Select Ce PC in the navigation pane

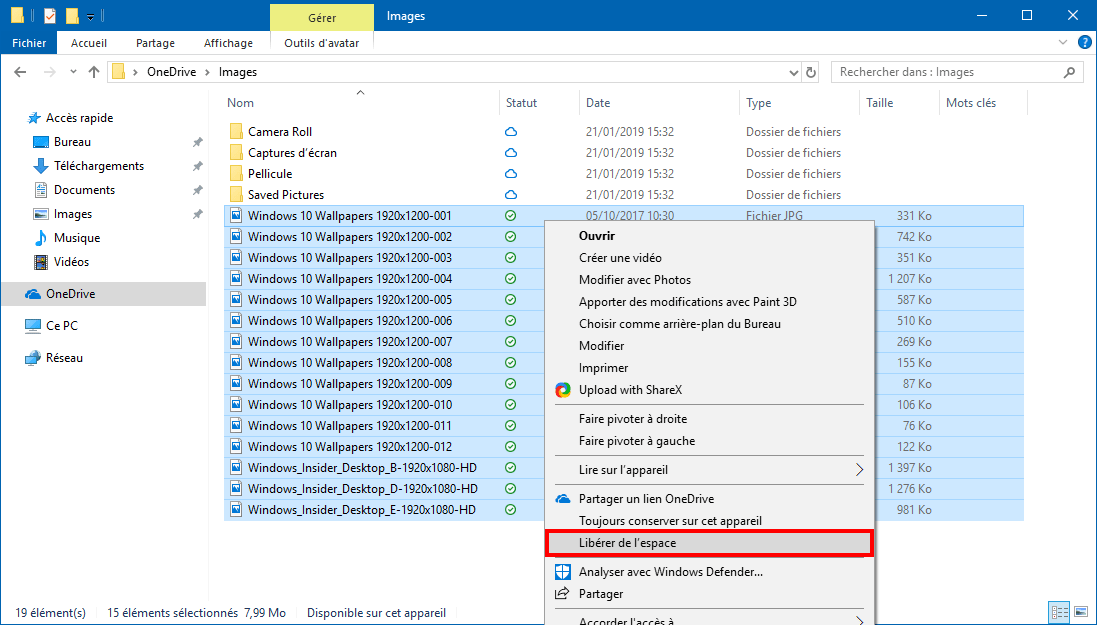(62, 325)
